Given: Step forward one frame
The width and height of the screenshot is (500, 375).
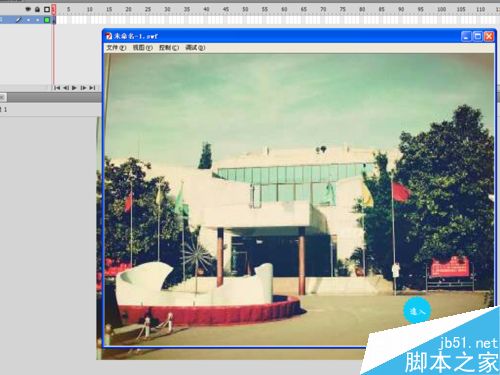Looking at the screenshot, I should click(83, 88).
